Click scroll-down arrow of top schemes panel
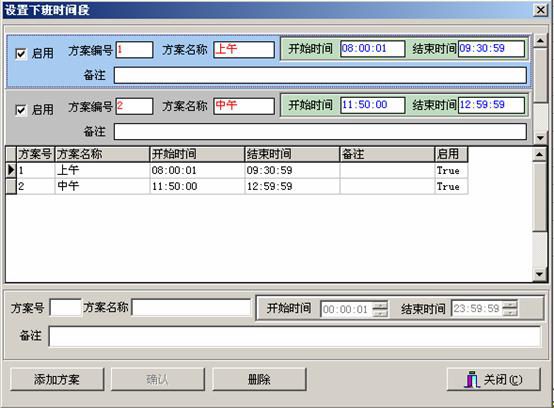The image size is (554, 408). click(540, 137)
